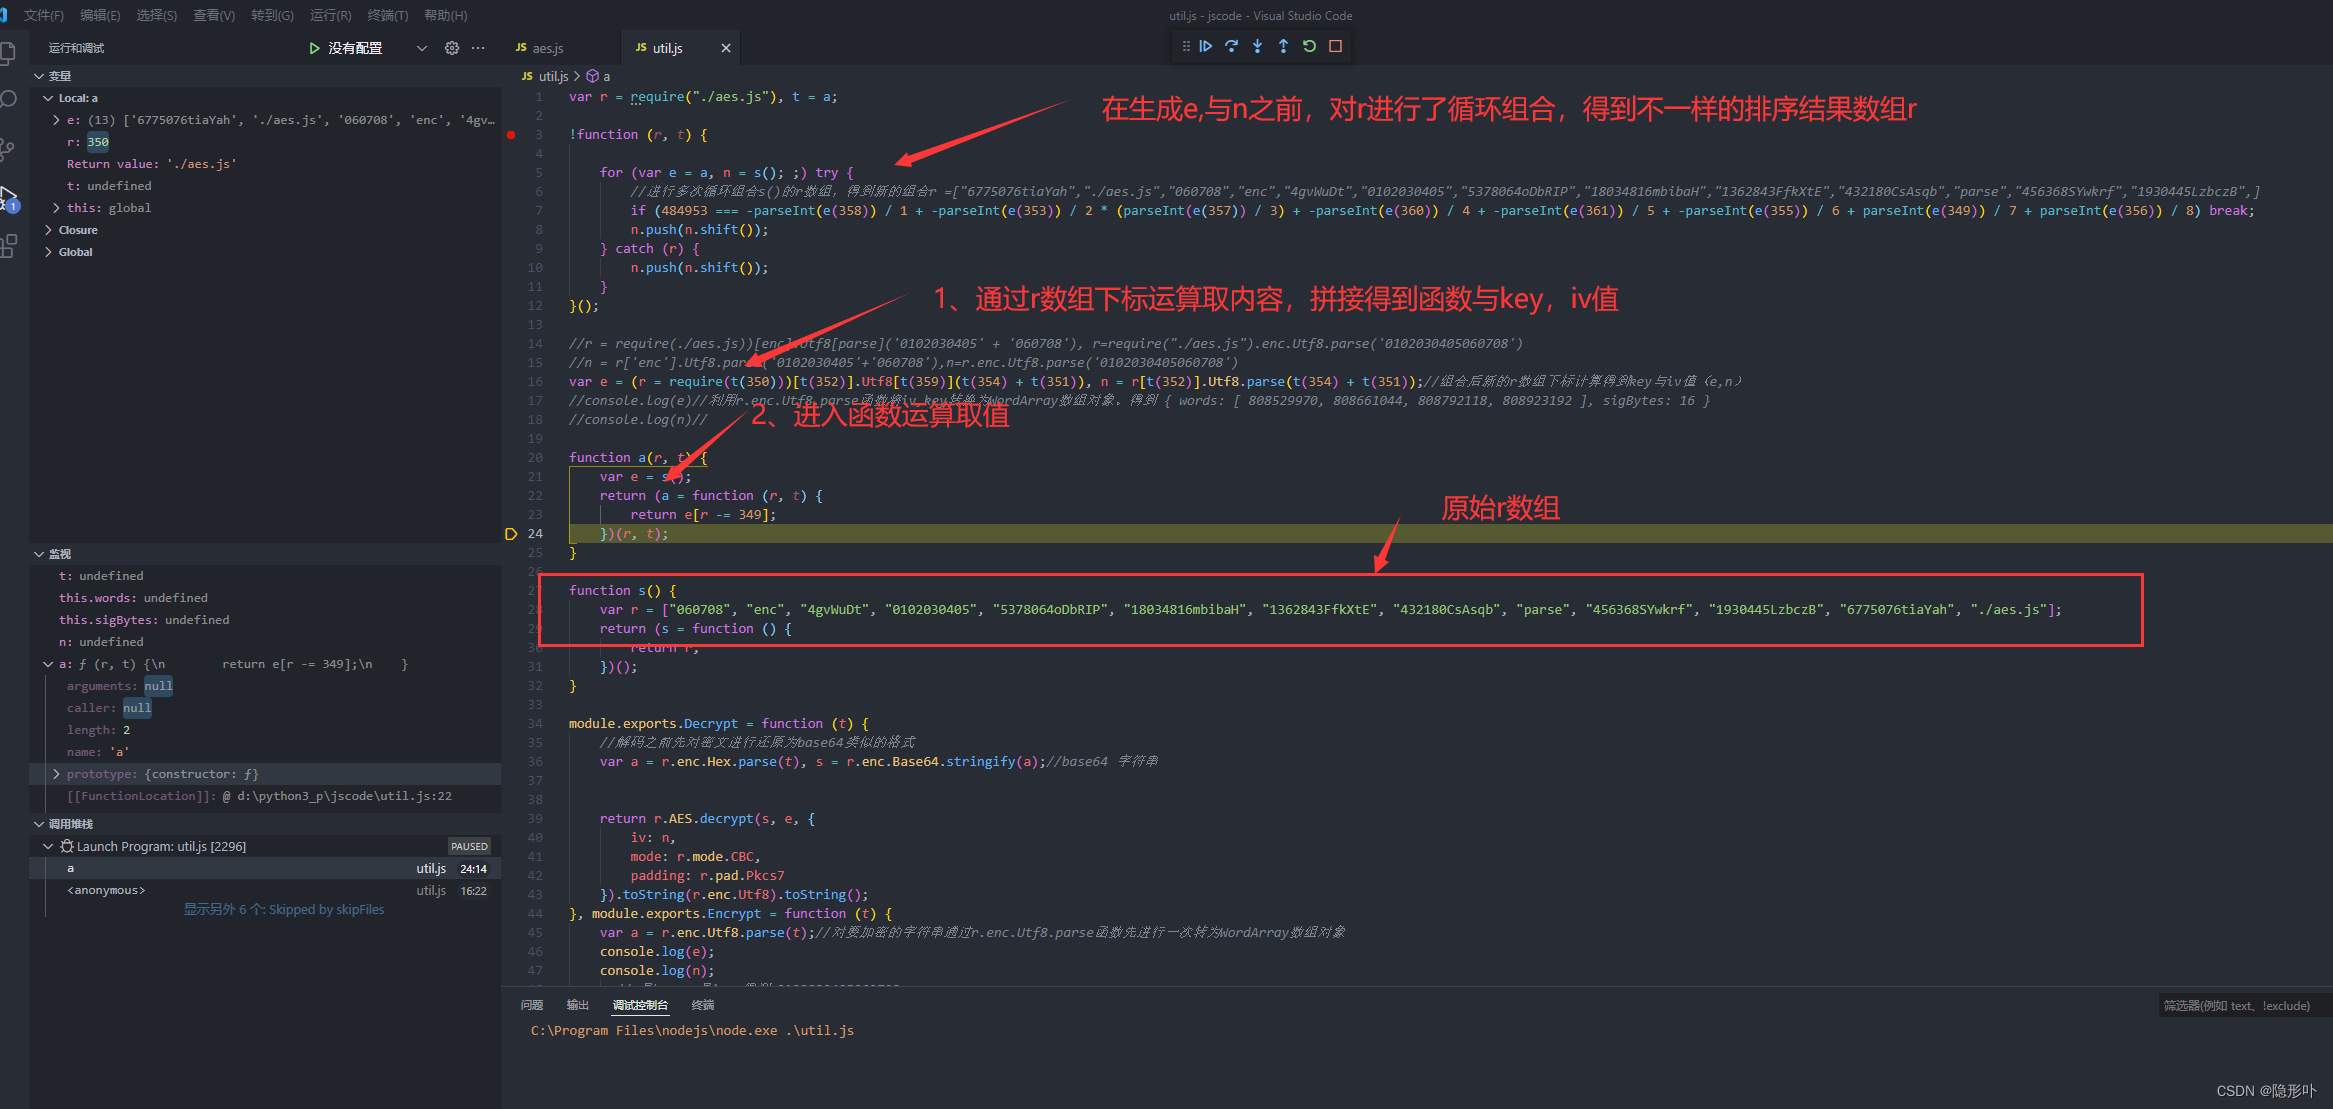Expand the e: (13) array variable

(56, 120)
